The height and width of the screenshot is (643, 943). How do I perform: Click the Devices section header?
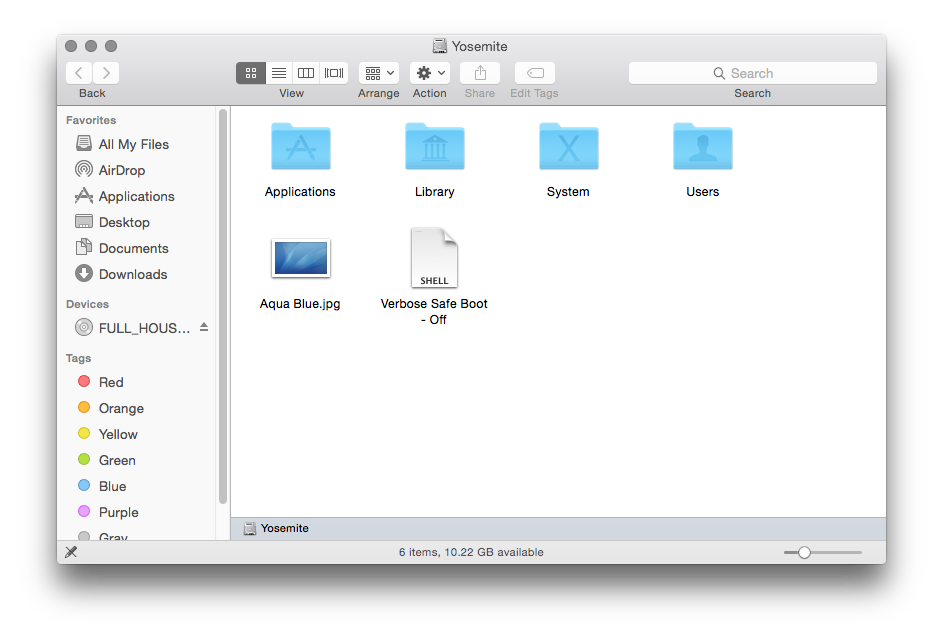tap(87, 304)
